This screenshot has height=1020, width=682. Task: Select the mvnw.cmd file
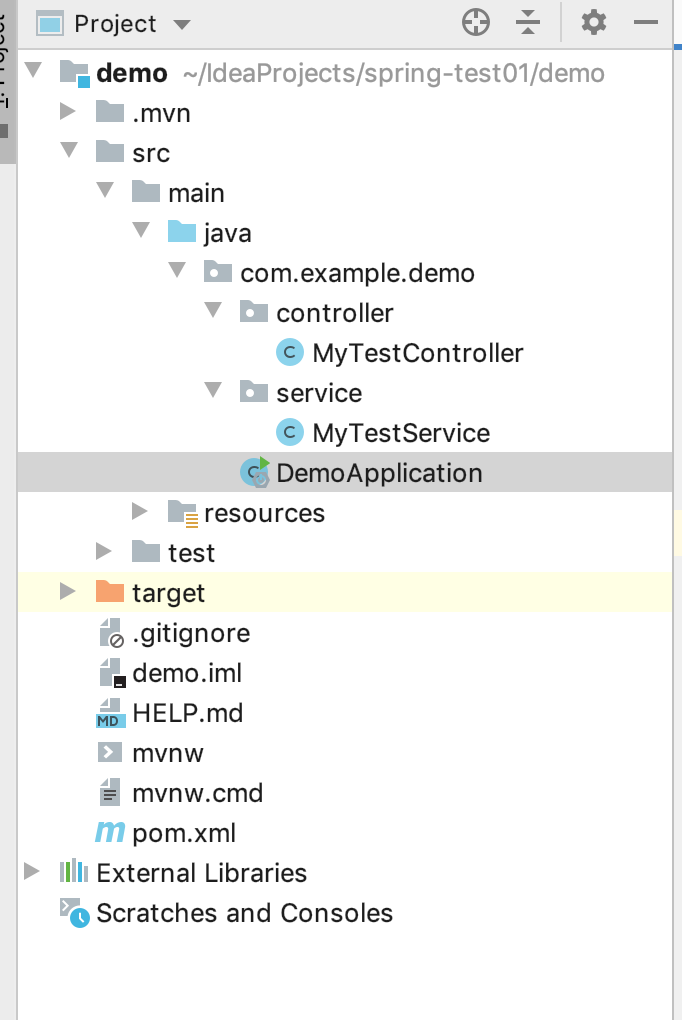click(x=197, y=793)
